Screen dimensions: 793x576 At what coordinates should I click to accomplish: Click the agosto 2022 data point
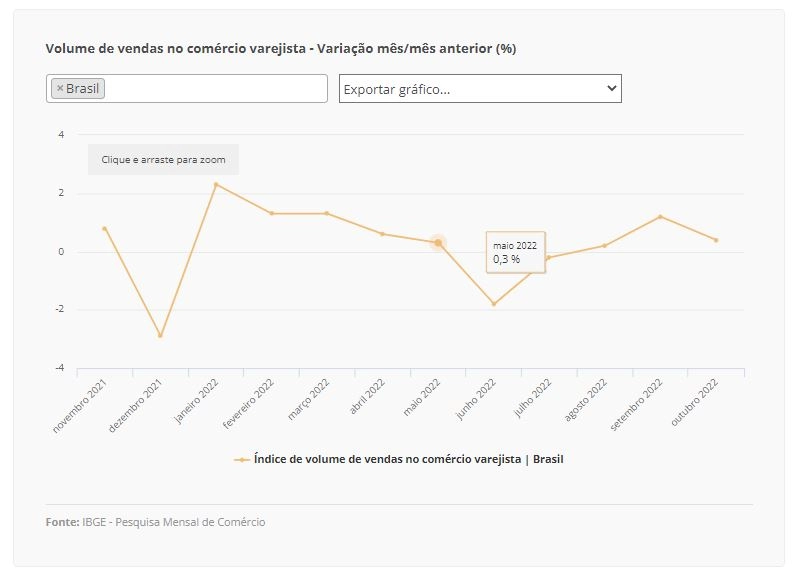(604, 246)
